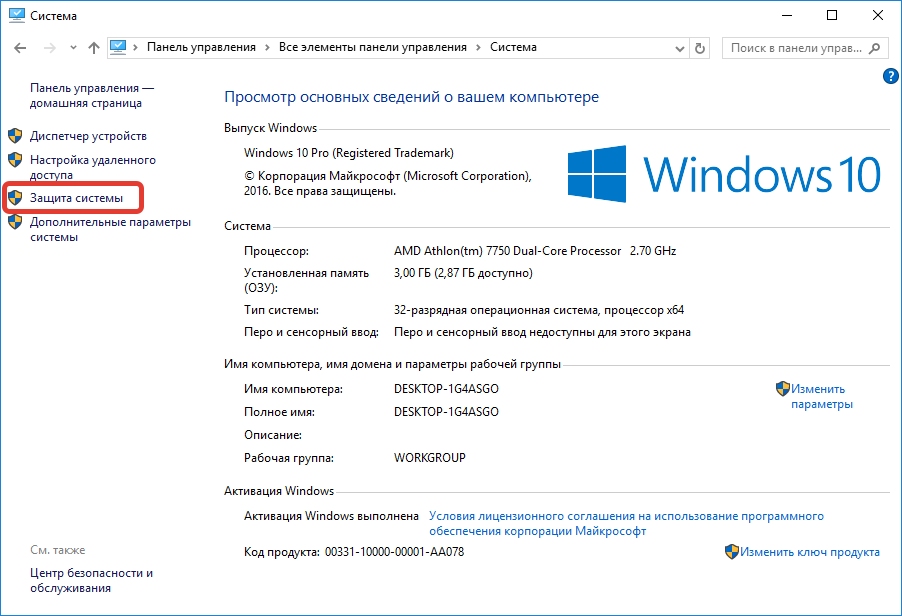The image size is (902, 616).
Task: Open the recent locations dropdown arrow
Action: point(72,47)
